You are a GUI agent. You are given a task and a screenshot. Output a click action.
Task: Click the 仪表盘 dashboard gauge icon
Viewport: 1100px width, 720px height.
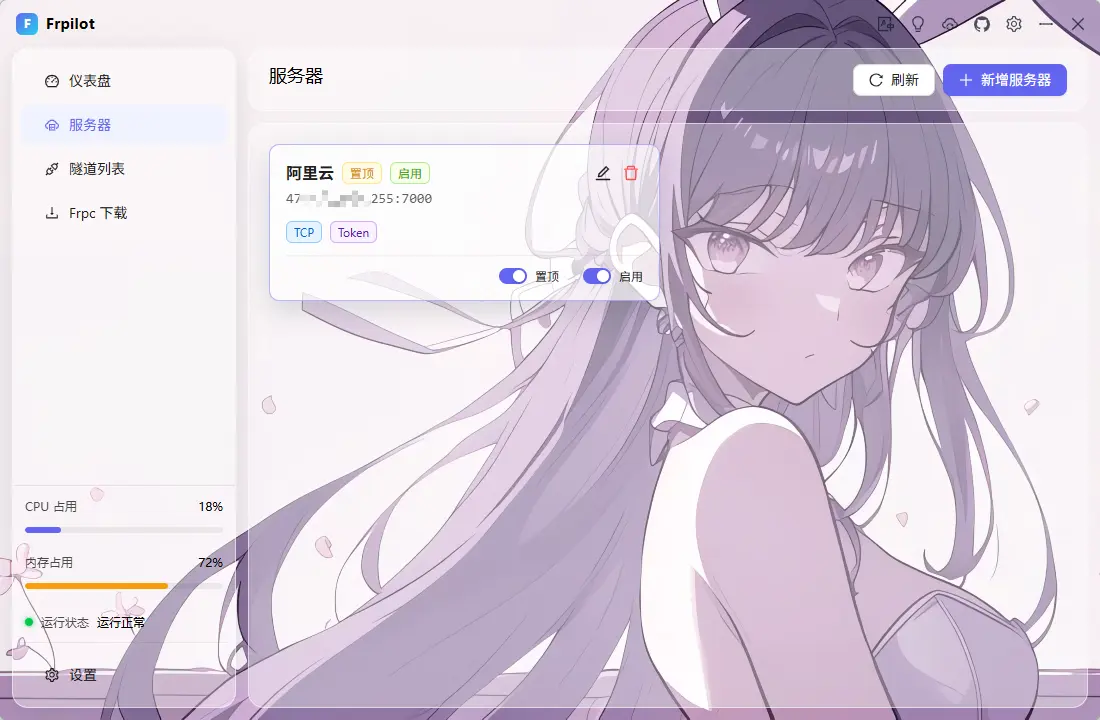pyautogui.click(x=52, y=81)
